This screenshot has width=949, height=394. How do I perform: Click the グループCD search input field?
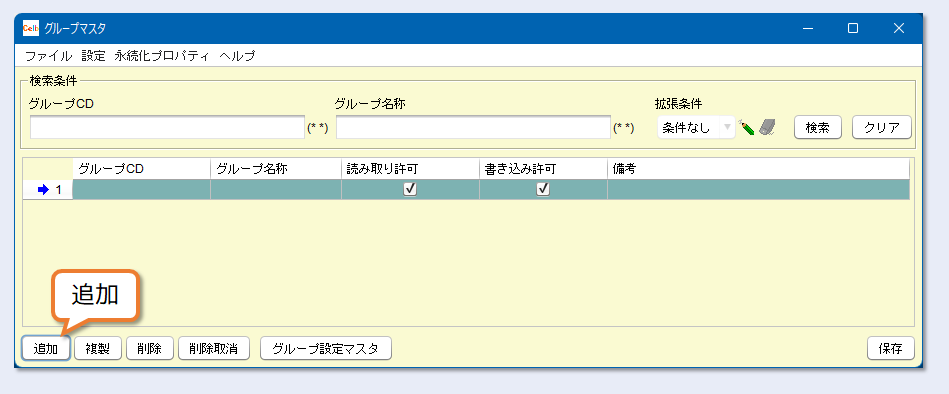(167, 128)
